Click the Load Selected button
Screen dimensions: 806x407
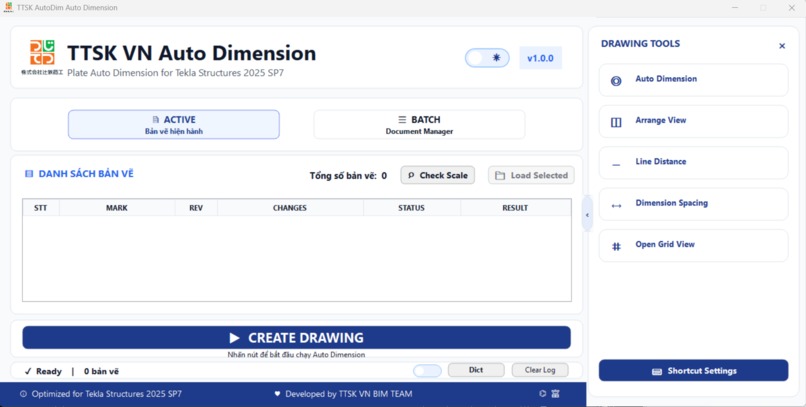click(x=531, y=175)
